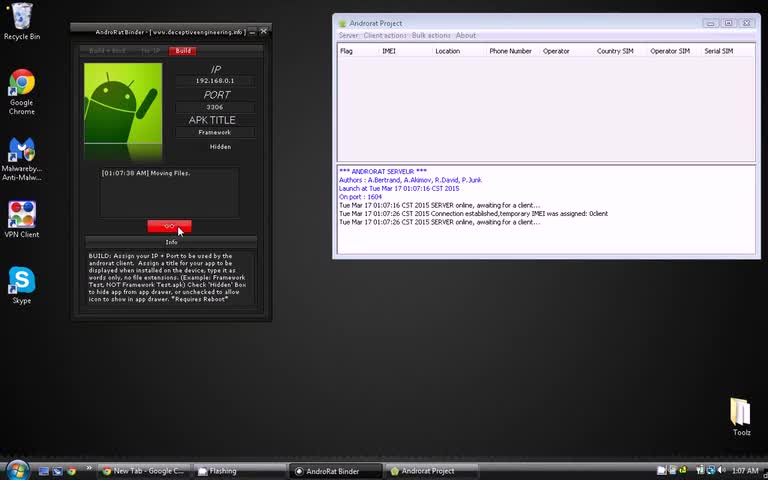
Task: Maximize the Androrat Project window
Action: [x=728, y=23]
